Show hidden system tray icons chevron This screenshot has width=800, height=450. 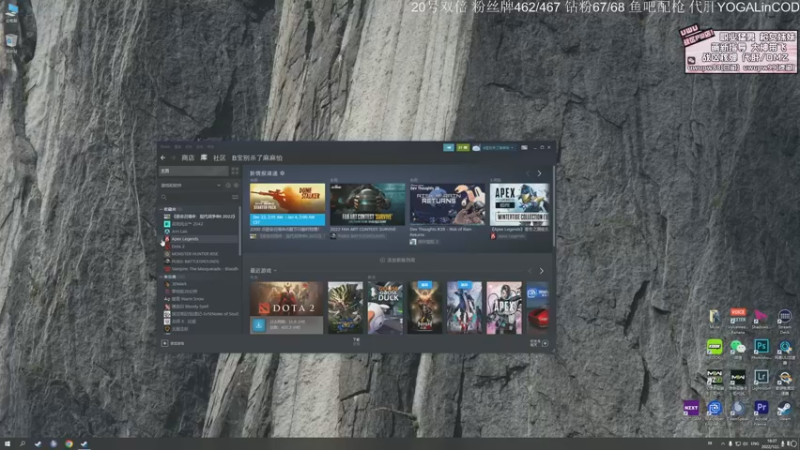(x=722, y=444)
